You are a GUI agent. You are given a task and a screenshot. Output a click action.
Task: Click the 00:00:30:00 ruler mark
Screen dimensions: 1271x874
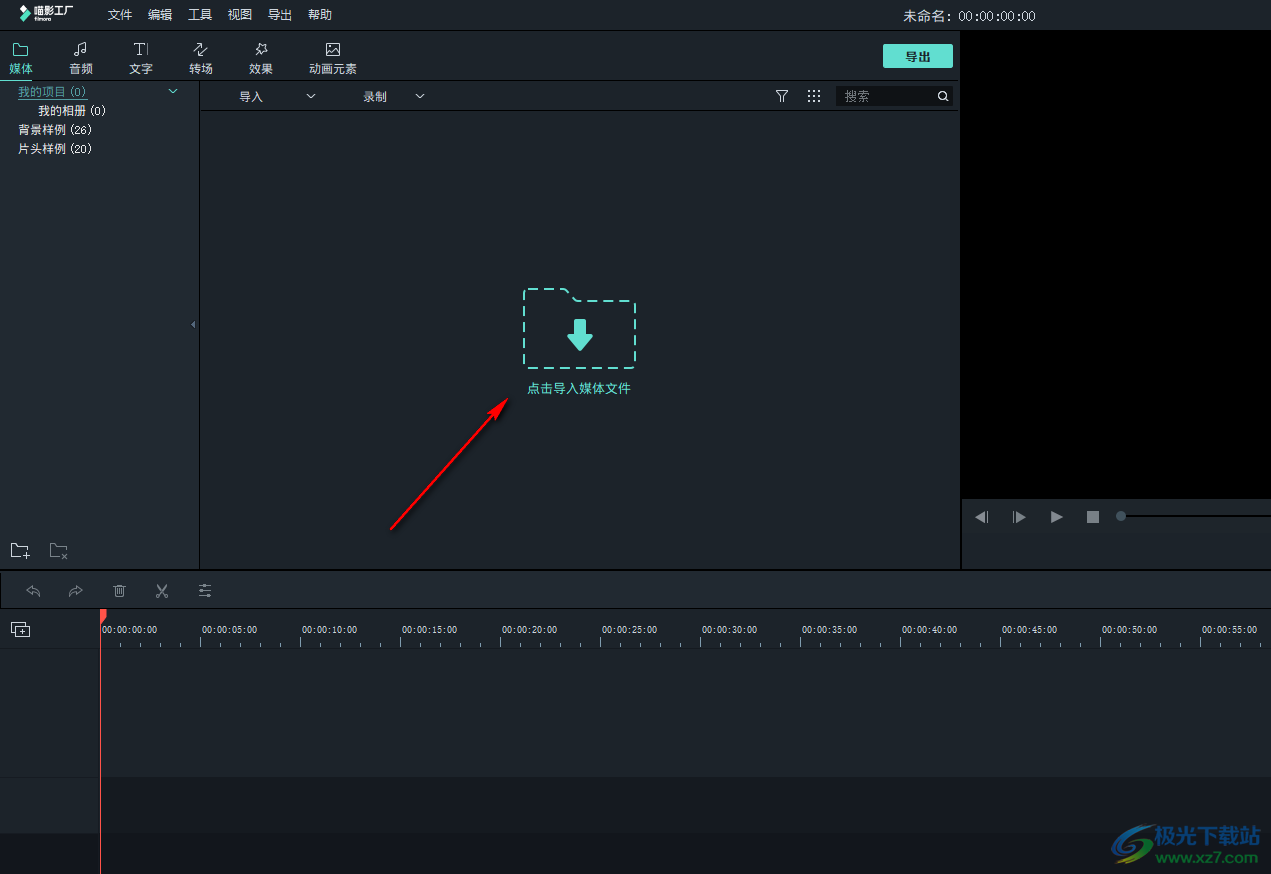click(729, 630)
